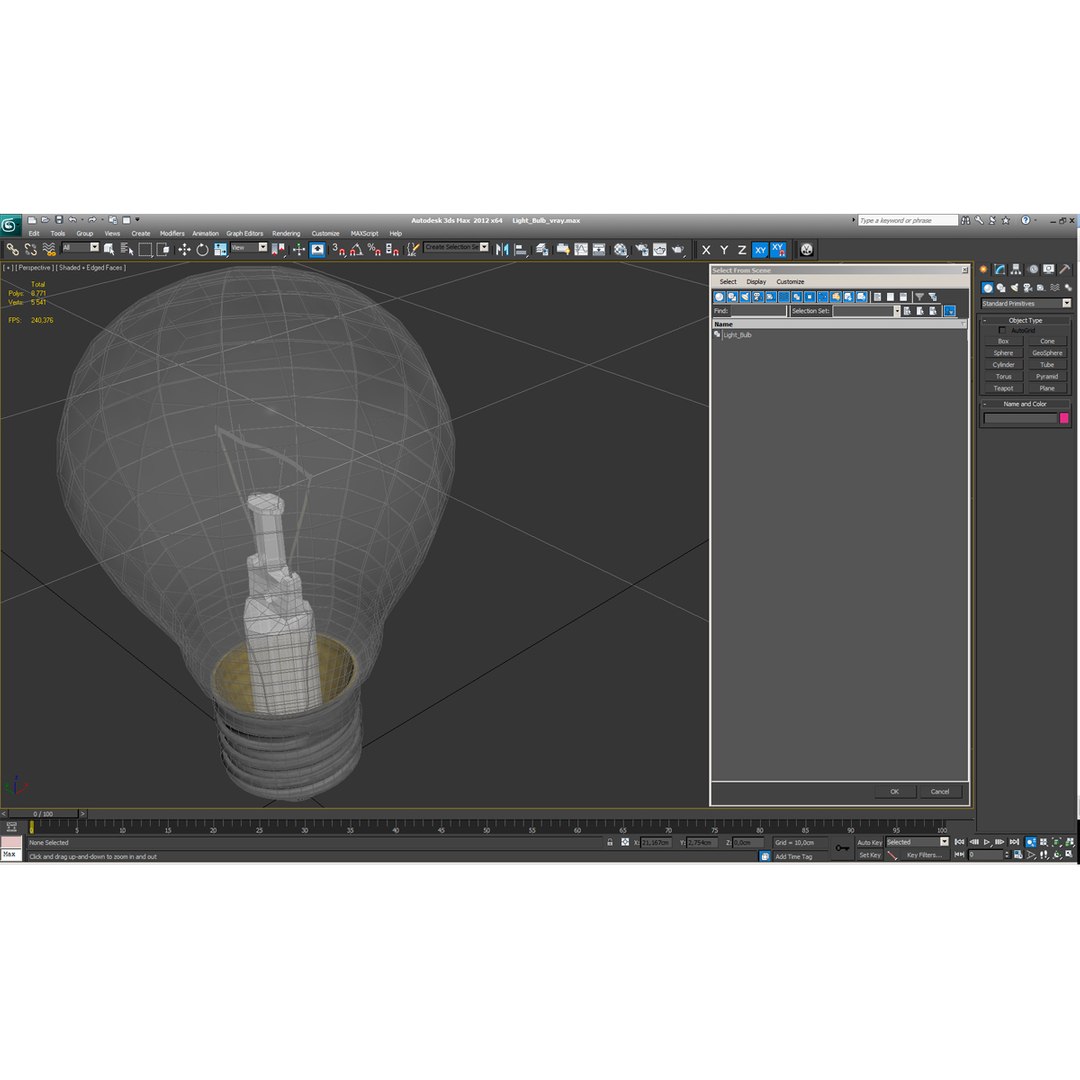Select the Link tool in main toolbar

[12, 249]
